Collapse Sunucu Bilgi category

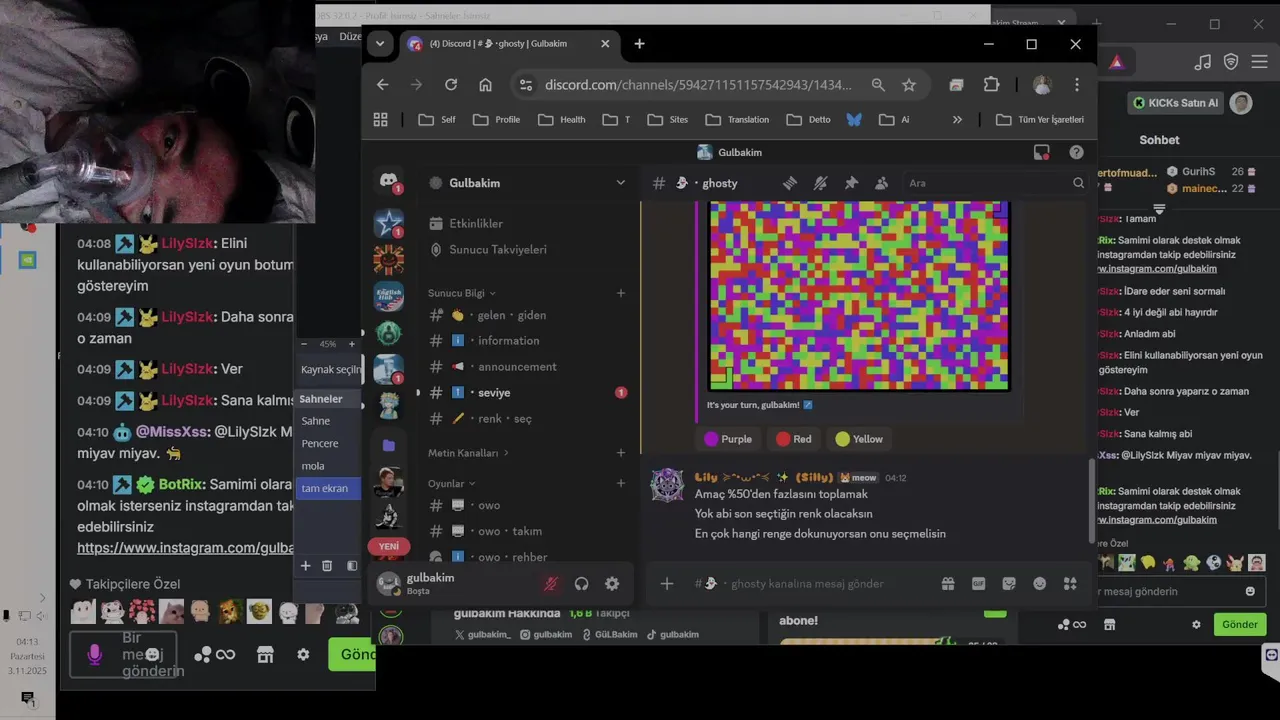462,293
